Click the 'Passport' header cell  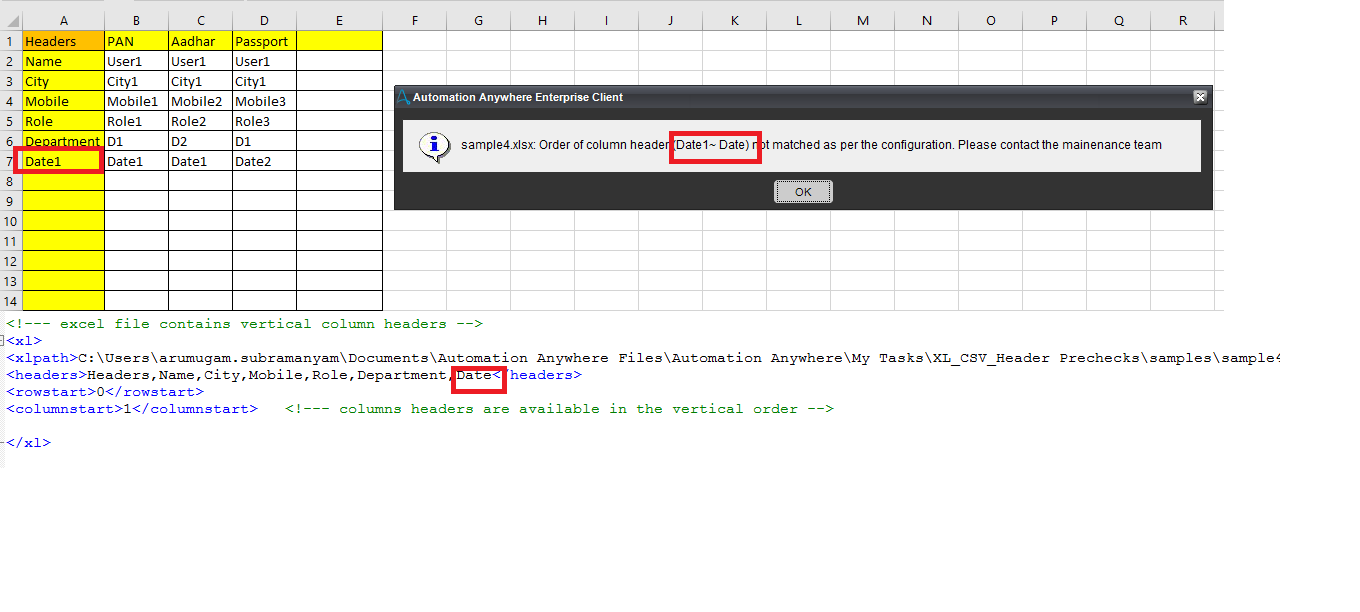click(x=264, y=41)
